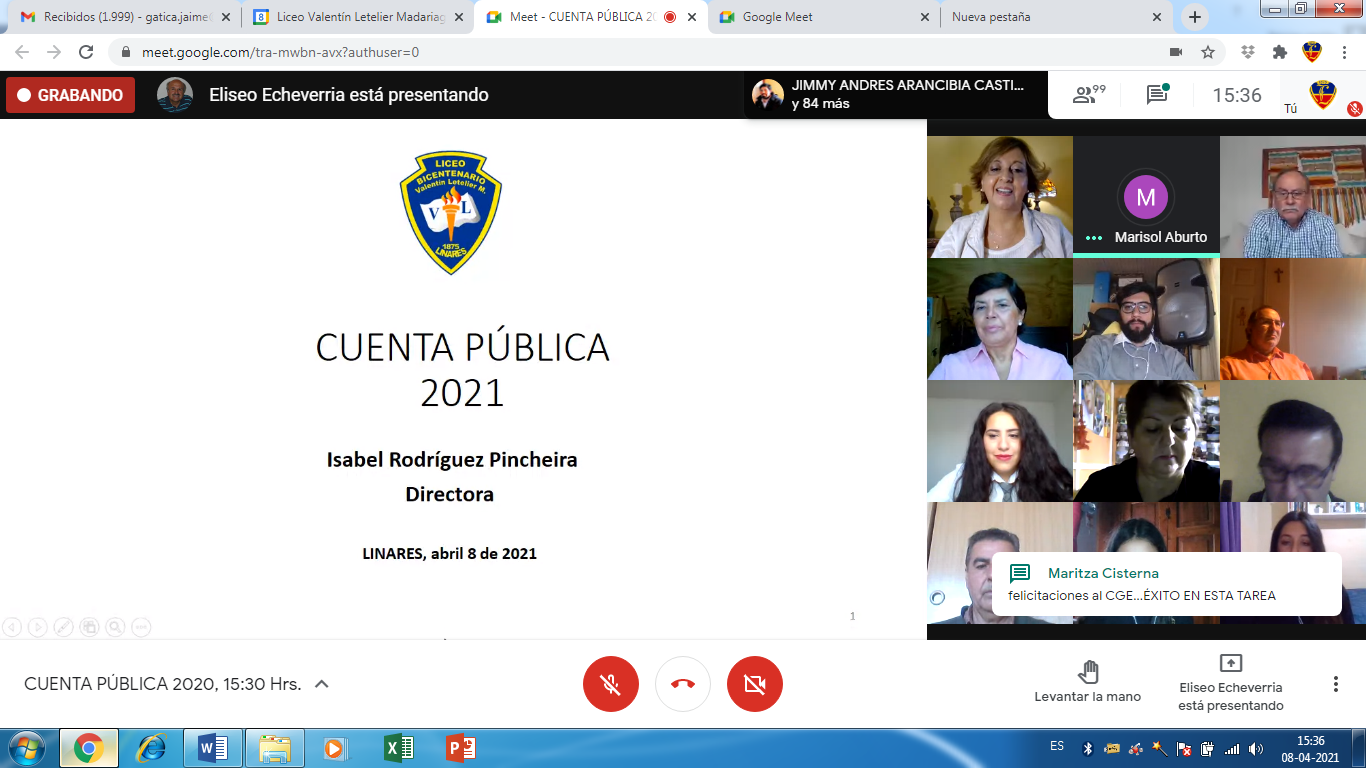Screen dimensions: 1366x768
Task: Open the network signal tray icon
Action: (1232, 748)
